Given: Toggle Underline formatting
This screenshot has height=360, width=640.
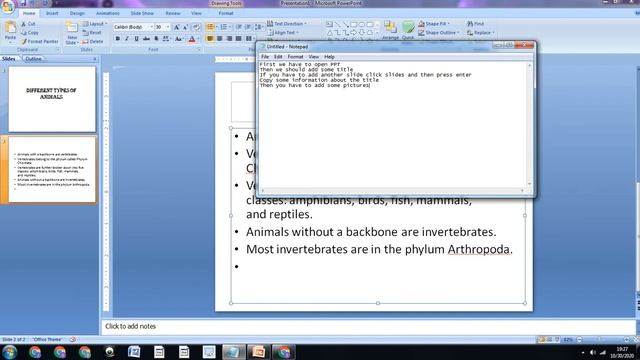Looking at the screenshot, I should 136,38.
